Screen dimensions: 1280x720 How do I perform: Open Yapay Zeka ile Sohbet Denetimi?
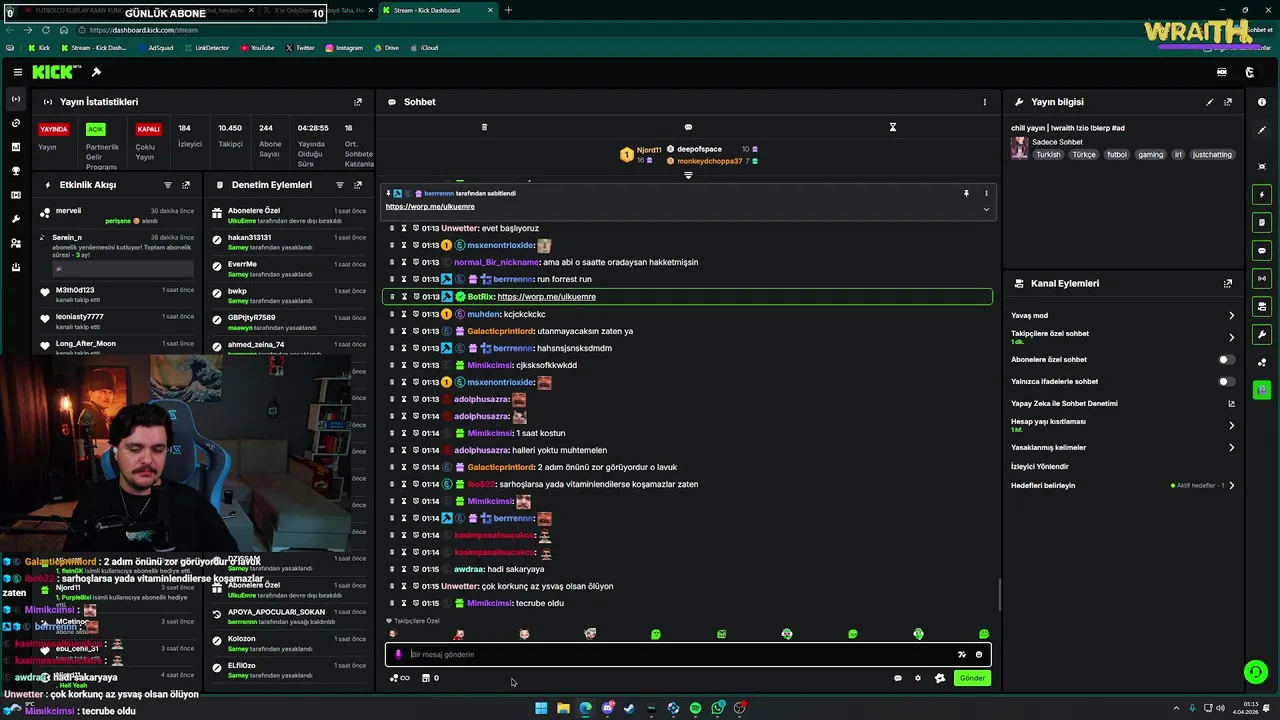tap(1122, 404)
